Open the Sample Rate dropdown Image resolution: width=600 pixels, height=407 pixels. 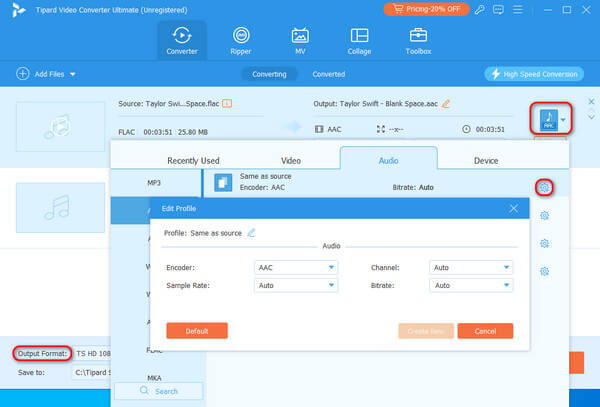click(x=296, y=285)
